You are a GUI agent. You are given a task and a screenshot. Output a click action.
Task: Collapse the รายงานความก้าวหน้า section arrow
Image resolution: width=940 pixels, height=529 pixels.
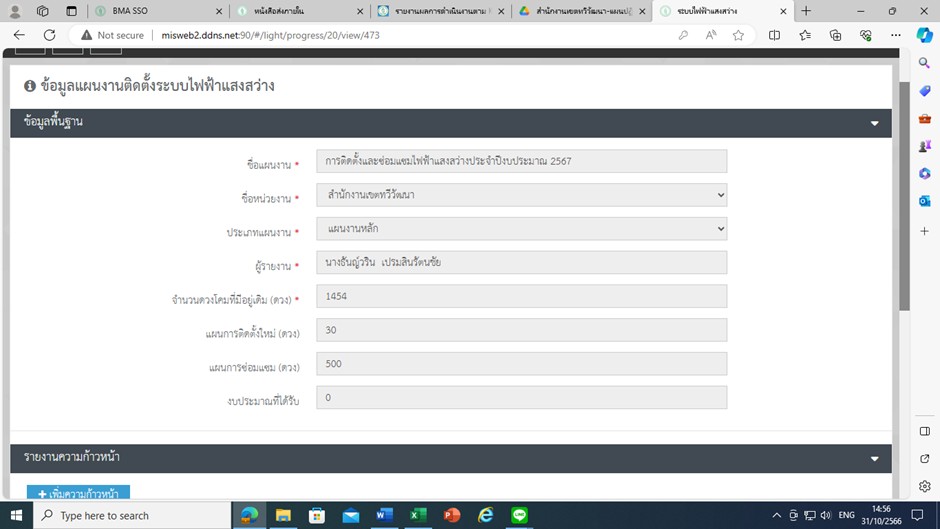874,458
